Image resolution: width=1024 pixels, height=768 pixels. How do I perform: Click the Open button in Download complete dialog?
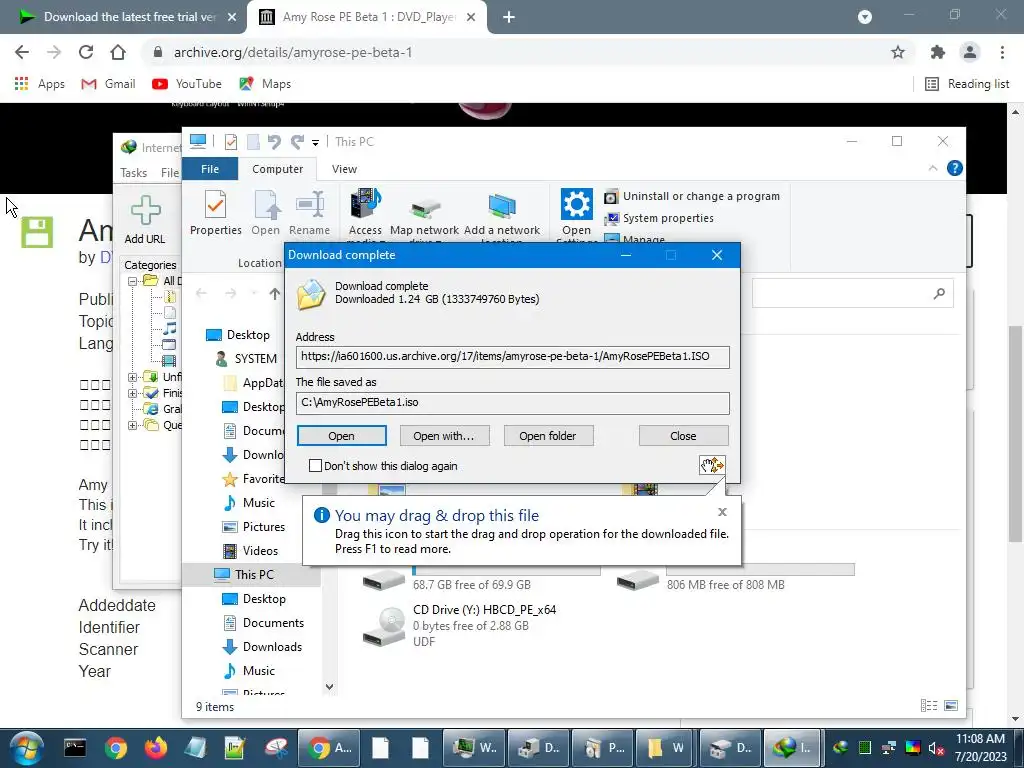[x=342, y=436]
